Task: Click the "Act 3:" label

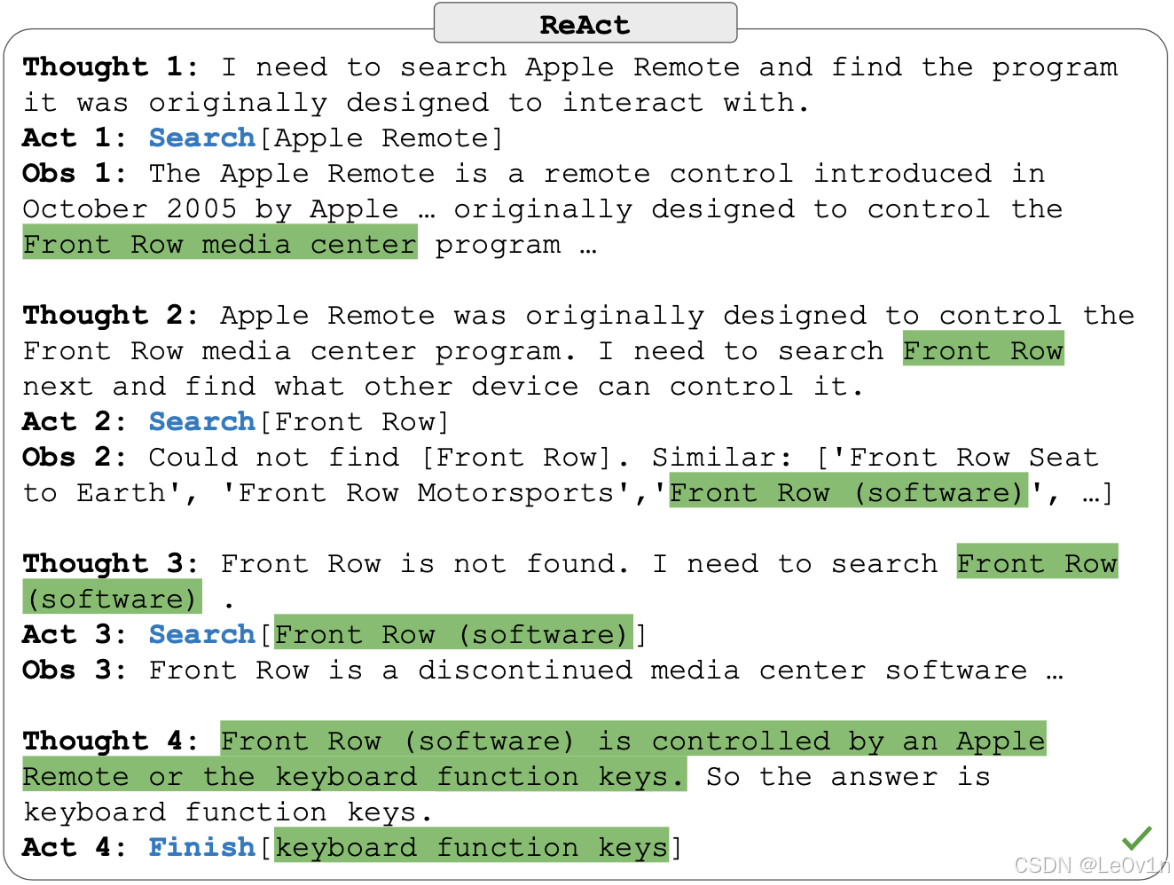Action: point(74,634)
